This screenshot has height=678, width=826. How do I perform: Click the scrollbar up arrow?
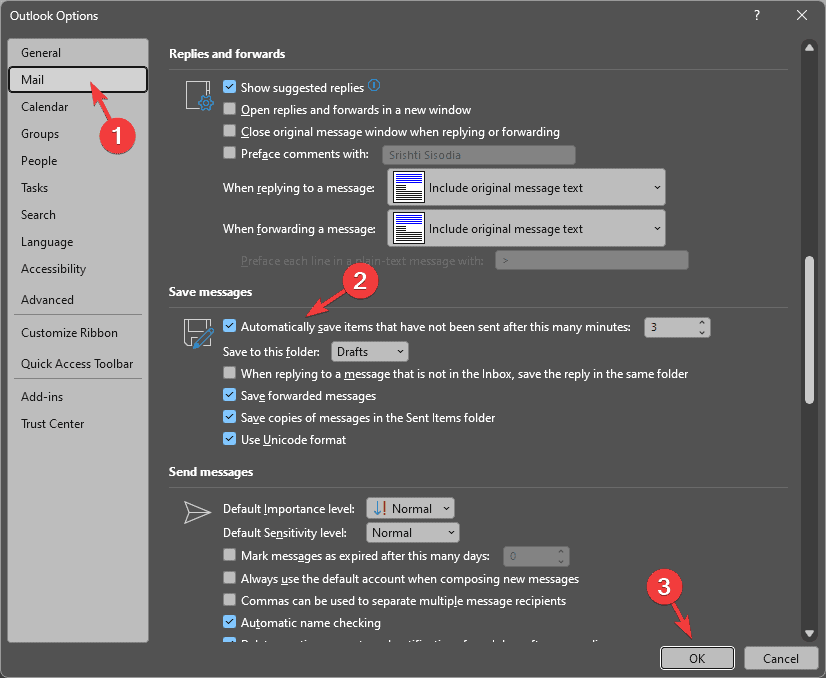tap(809, 47)
